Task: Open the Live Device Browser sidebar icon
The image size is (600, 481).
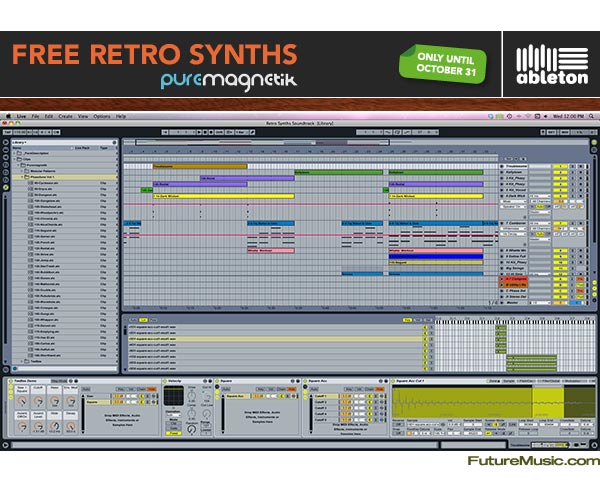Action: tap(6, 150)
